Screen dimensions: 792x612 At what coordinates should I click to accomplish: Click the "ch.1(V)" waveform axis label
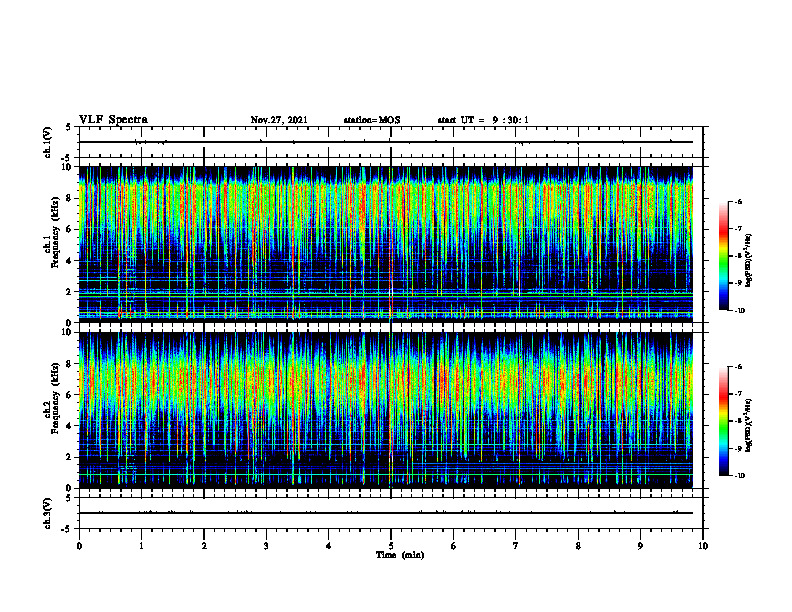(47, 142)
